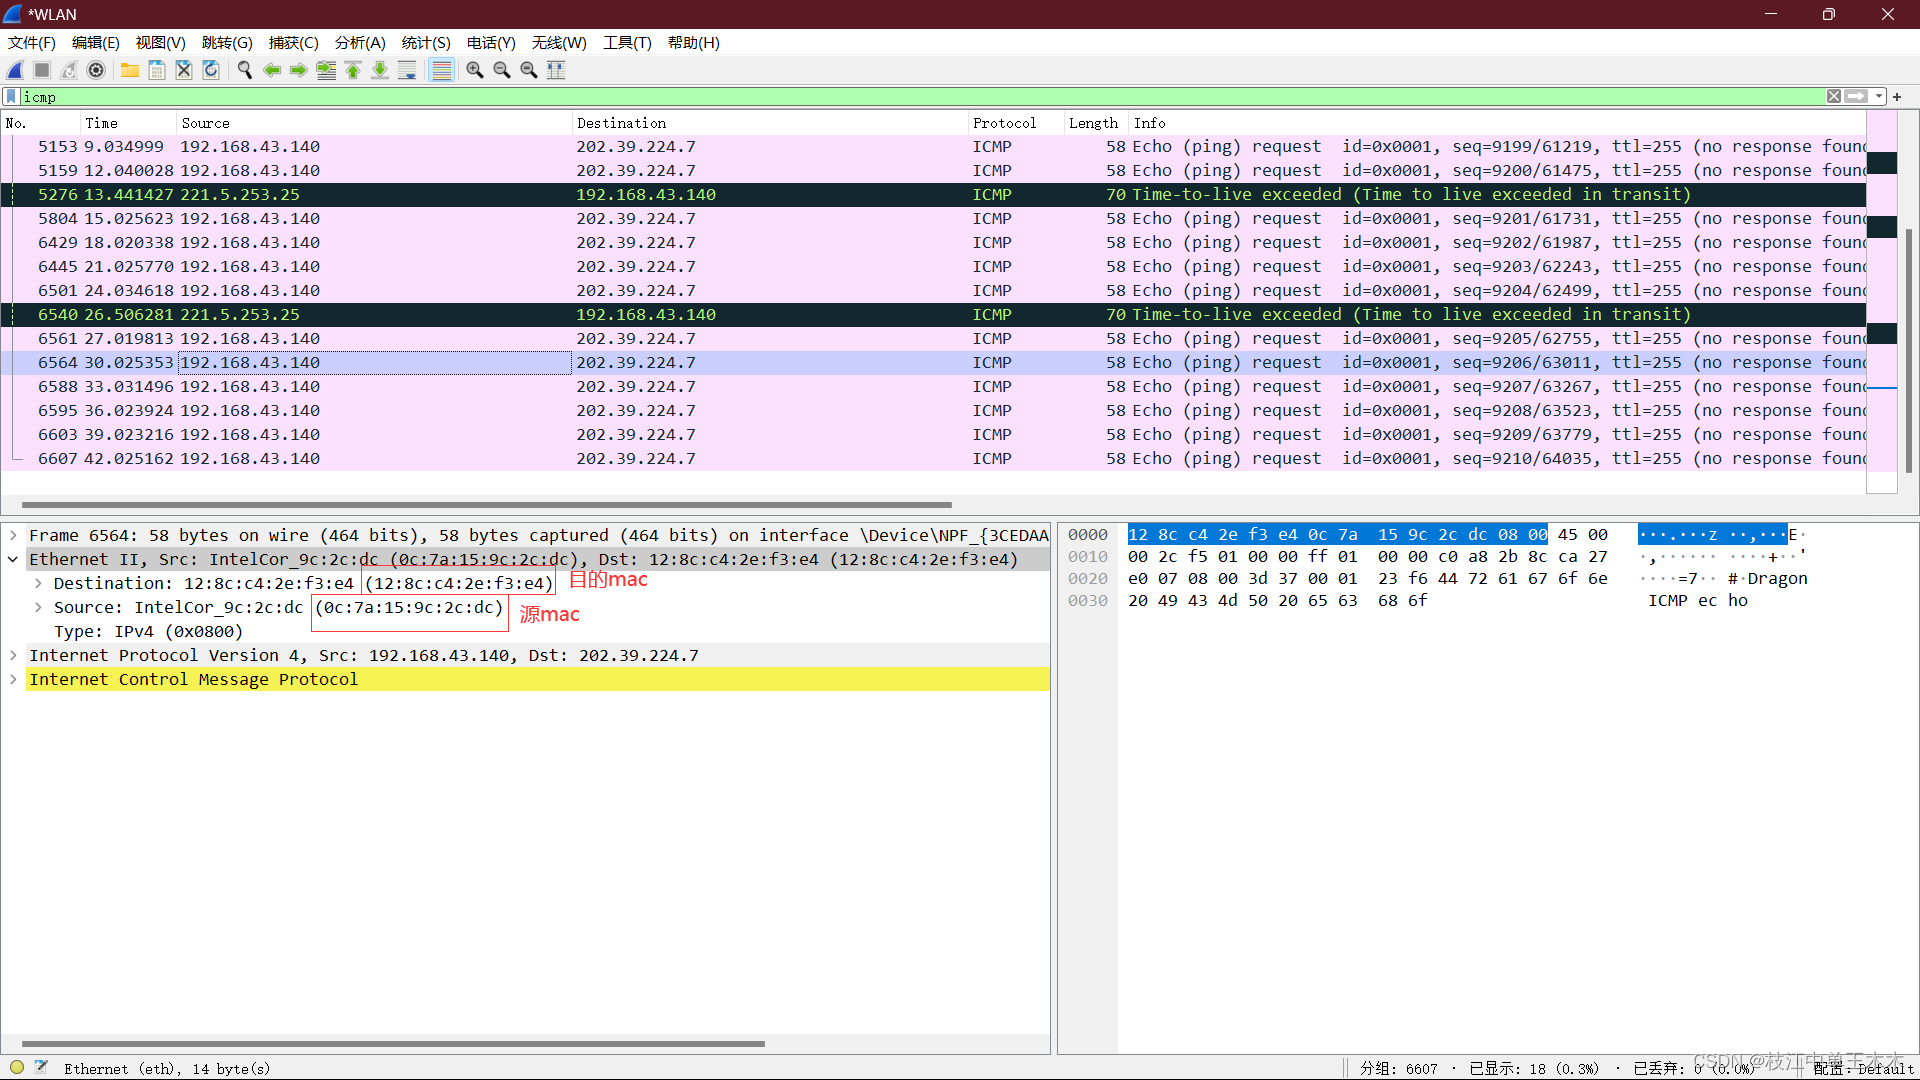The height and width of the screenshot is (1080, 1920).
Task: Click the packet list horizontal scrollbar
Action: click(486, 505)
